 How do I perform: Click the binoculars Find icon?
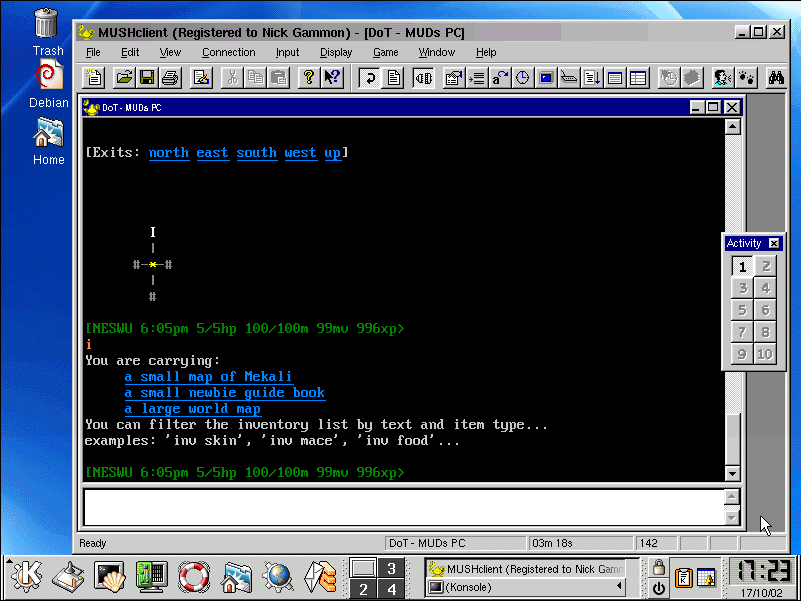[775, 78]
